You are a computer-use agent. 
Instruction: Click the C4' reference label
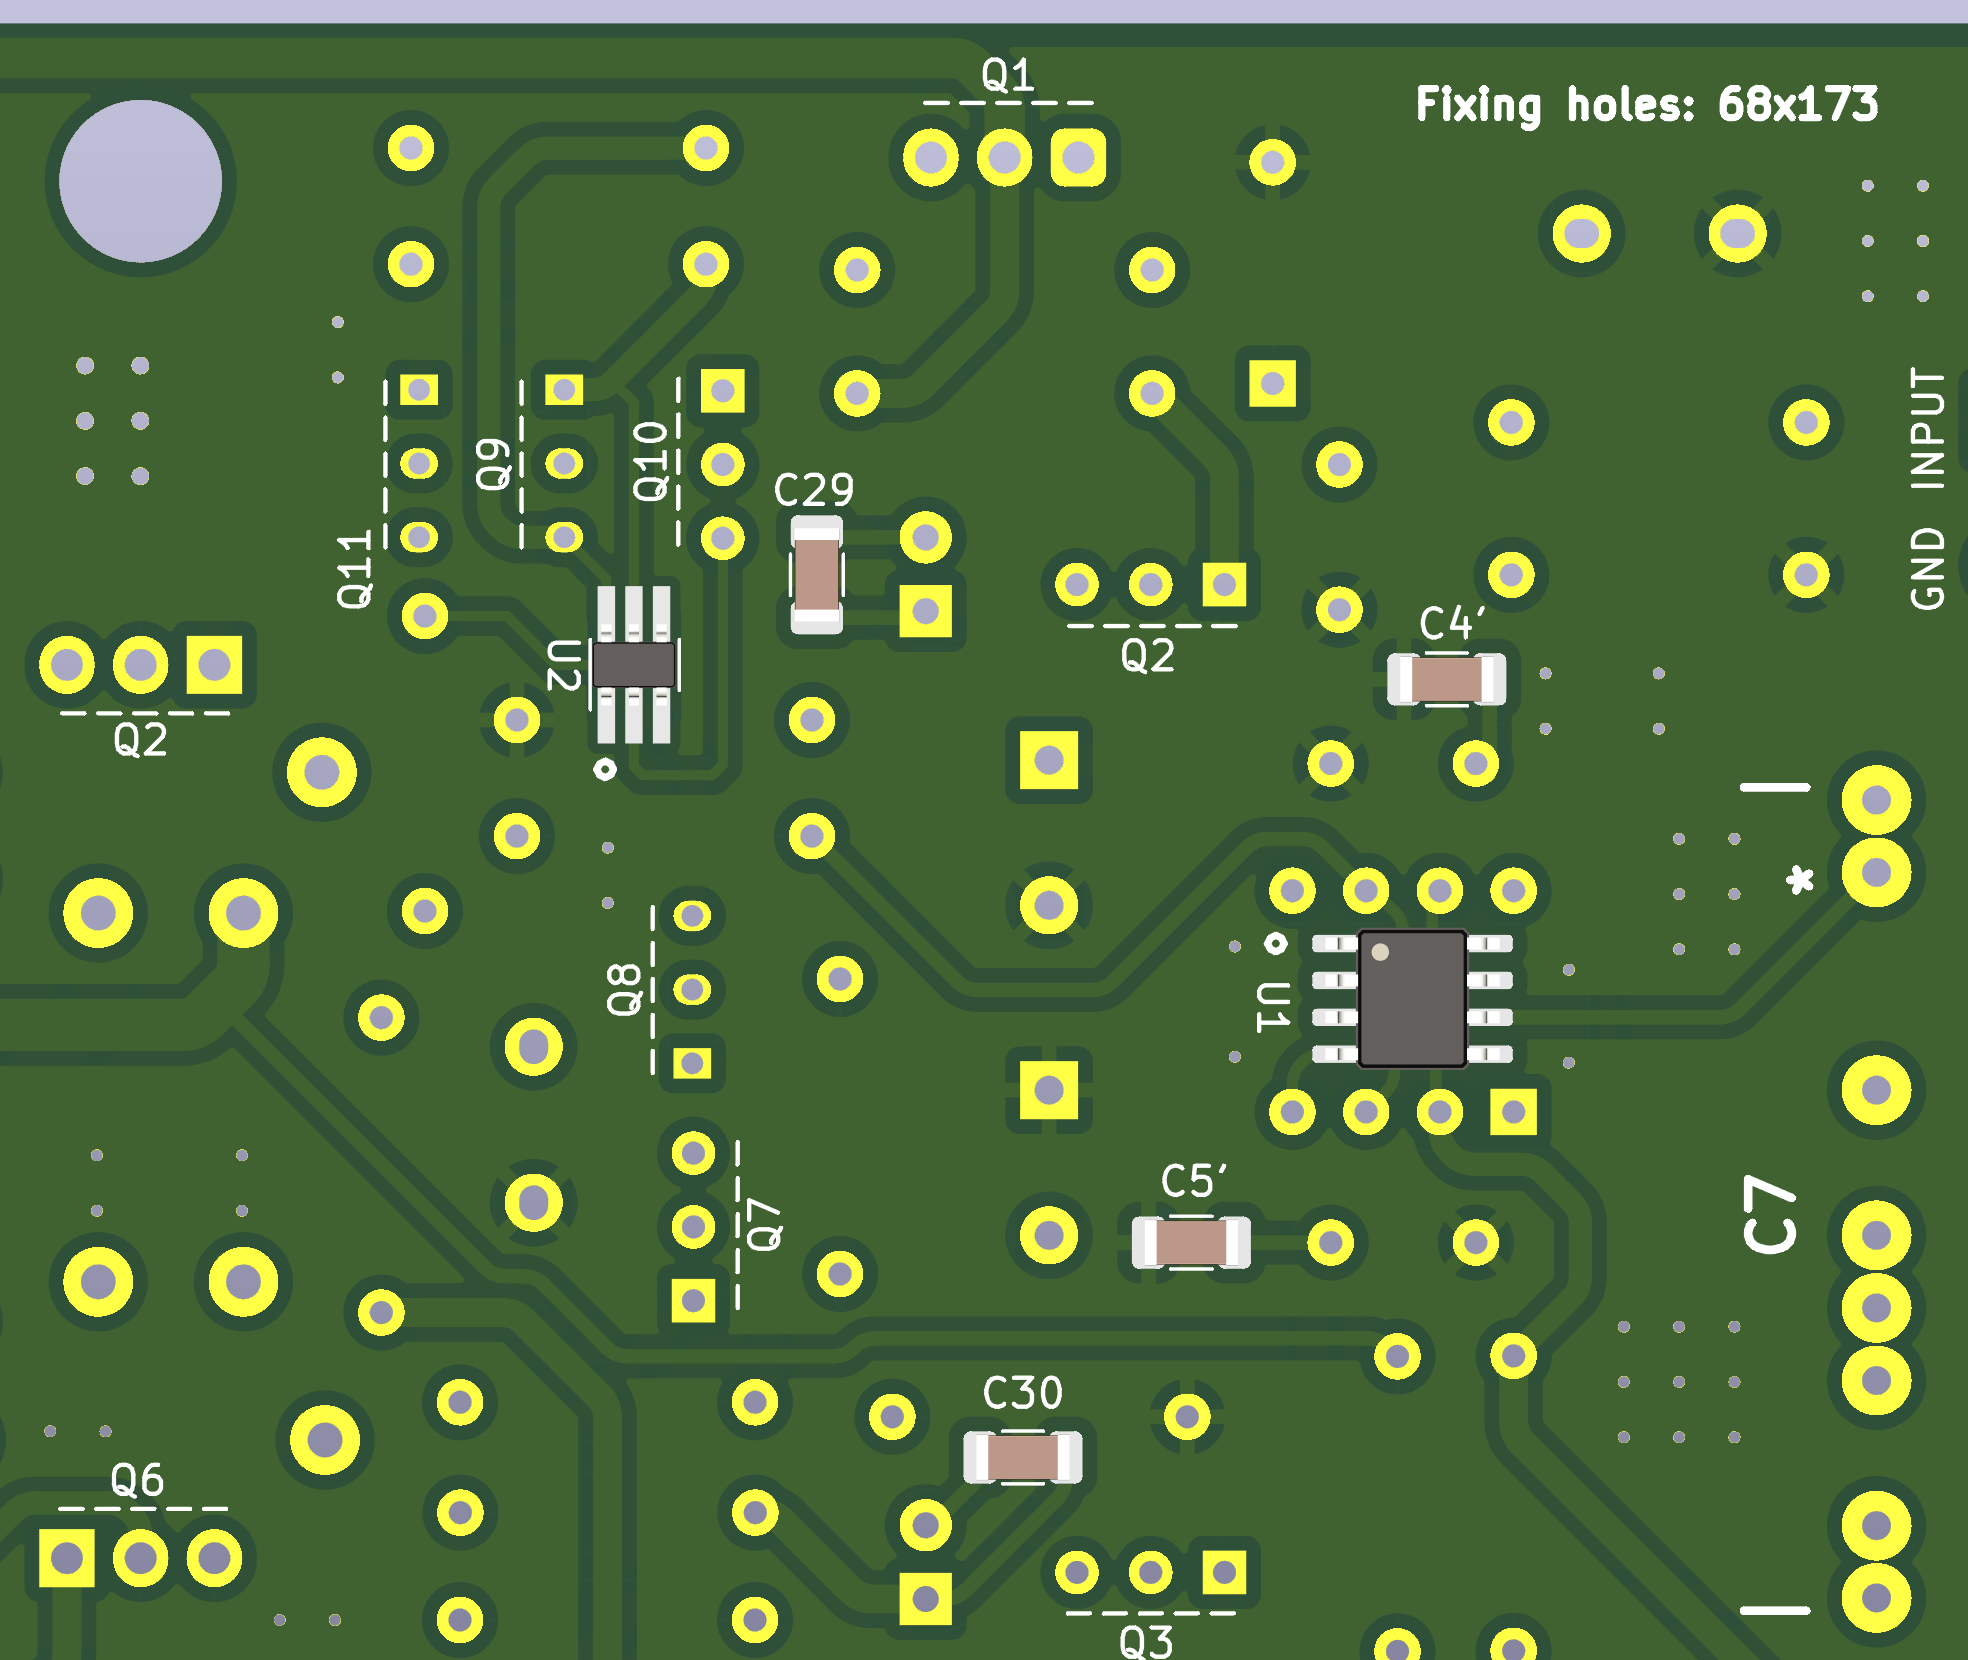pyautogui.click(x=1452, y=623)
